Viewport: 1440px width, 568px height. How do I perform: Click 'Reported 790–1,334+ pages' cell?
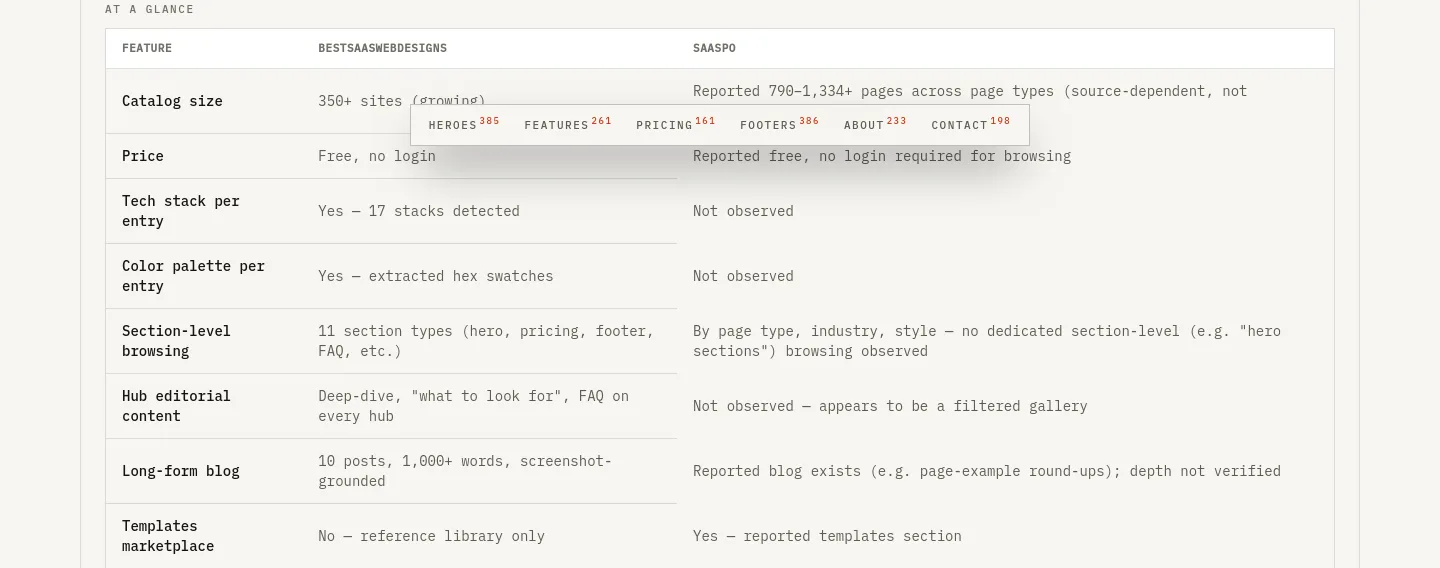click(x=970, y=91)
